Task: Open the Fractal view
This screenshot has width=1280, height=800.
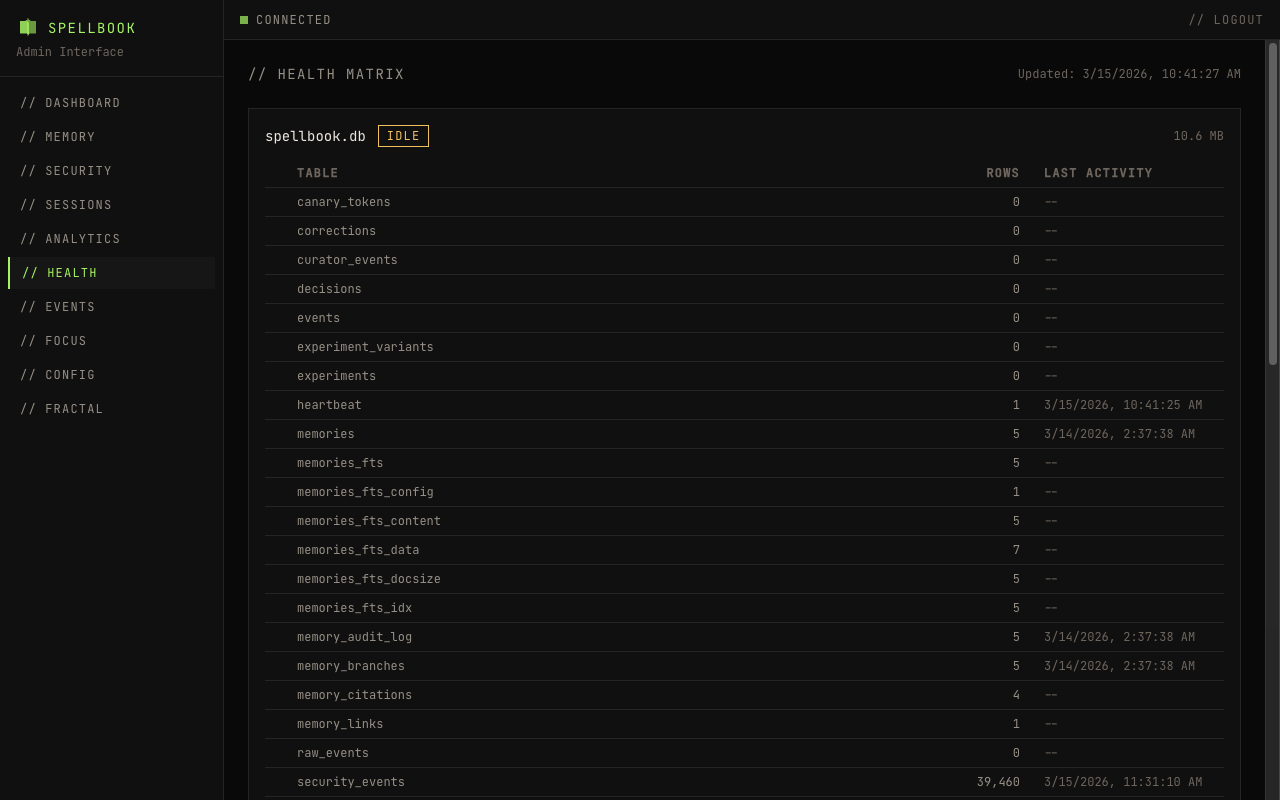Action: coord(62,409)
